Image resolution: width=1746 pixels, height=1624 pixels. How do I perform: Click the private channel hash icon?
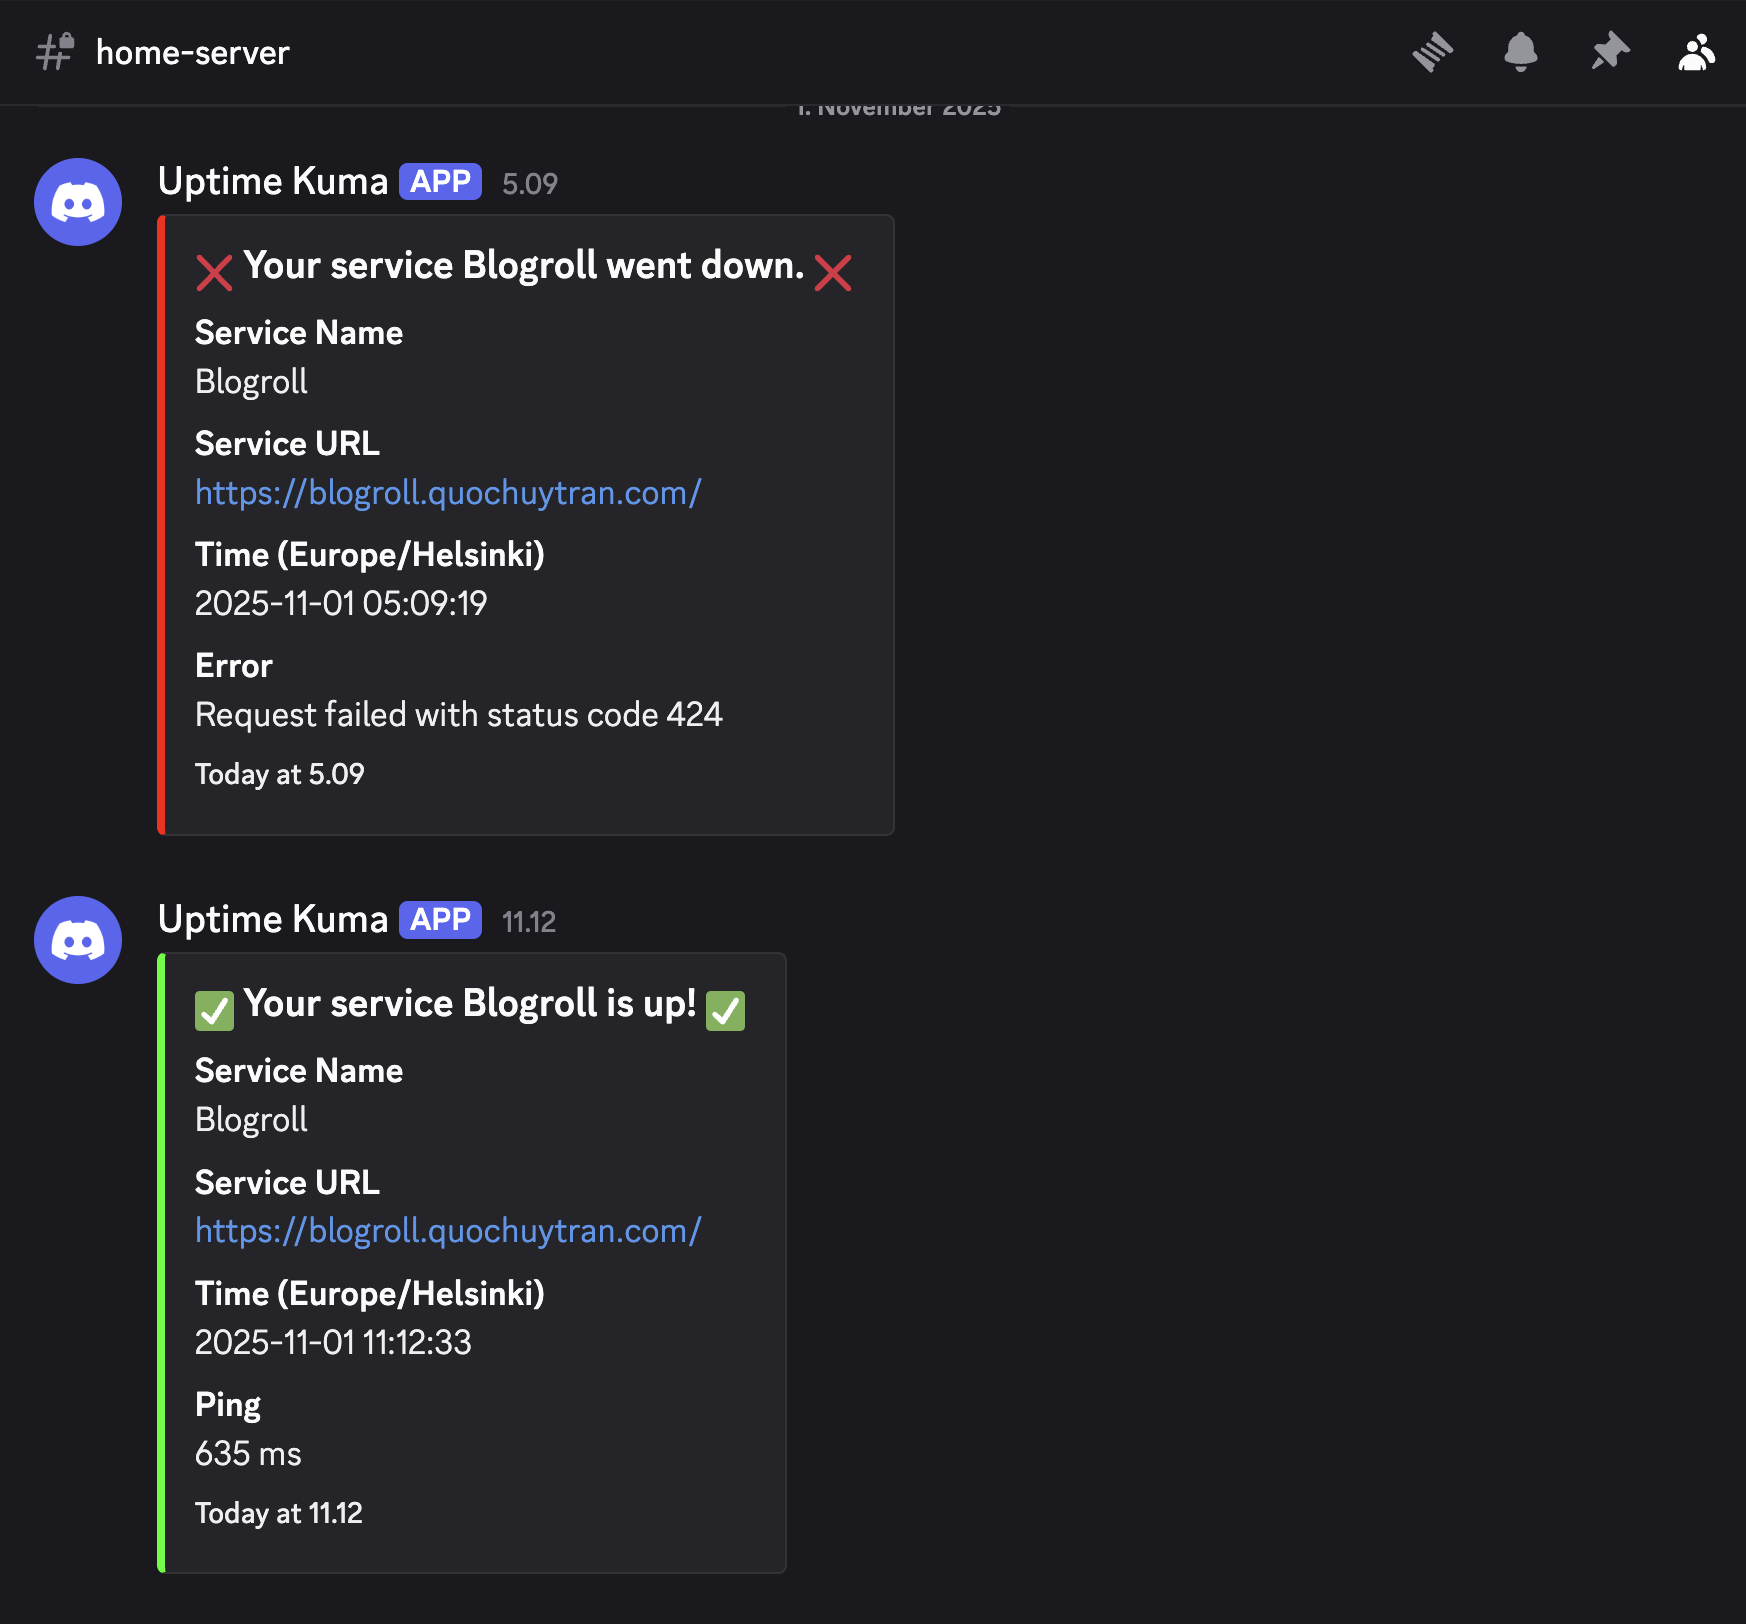pos(55,52)
